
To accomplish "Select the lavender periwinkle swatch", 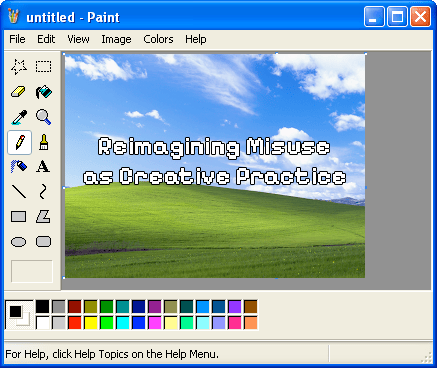I will [x=219, y=323].
